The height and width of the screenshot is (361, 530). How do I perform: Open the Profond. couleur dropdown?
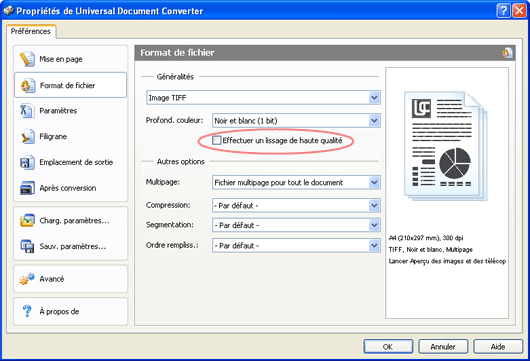click(374, 121)
